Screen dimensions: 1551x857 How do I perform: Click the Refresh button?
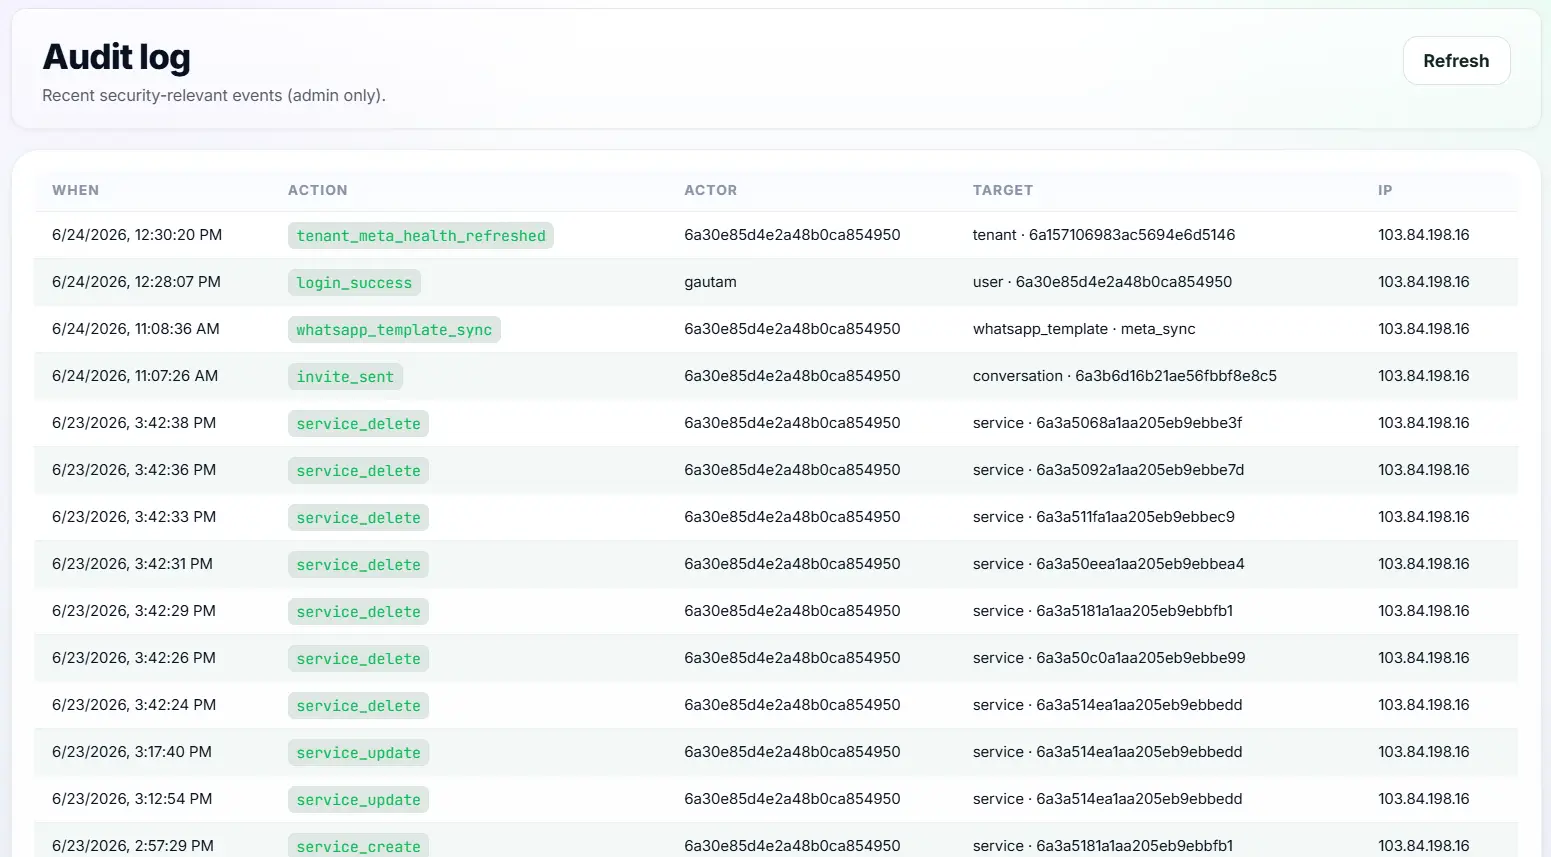tap(1456, 61)
